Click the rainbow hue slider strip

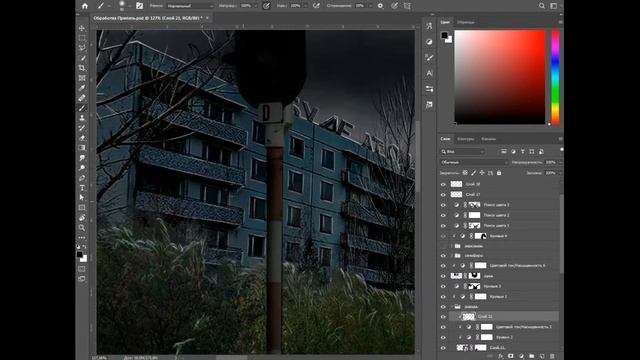(556, 77)
